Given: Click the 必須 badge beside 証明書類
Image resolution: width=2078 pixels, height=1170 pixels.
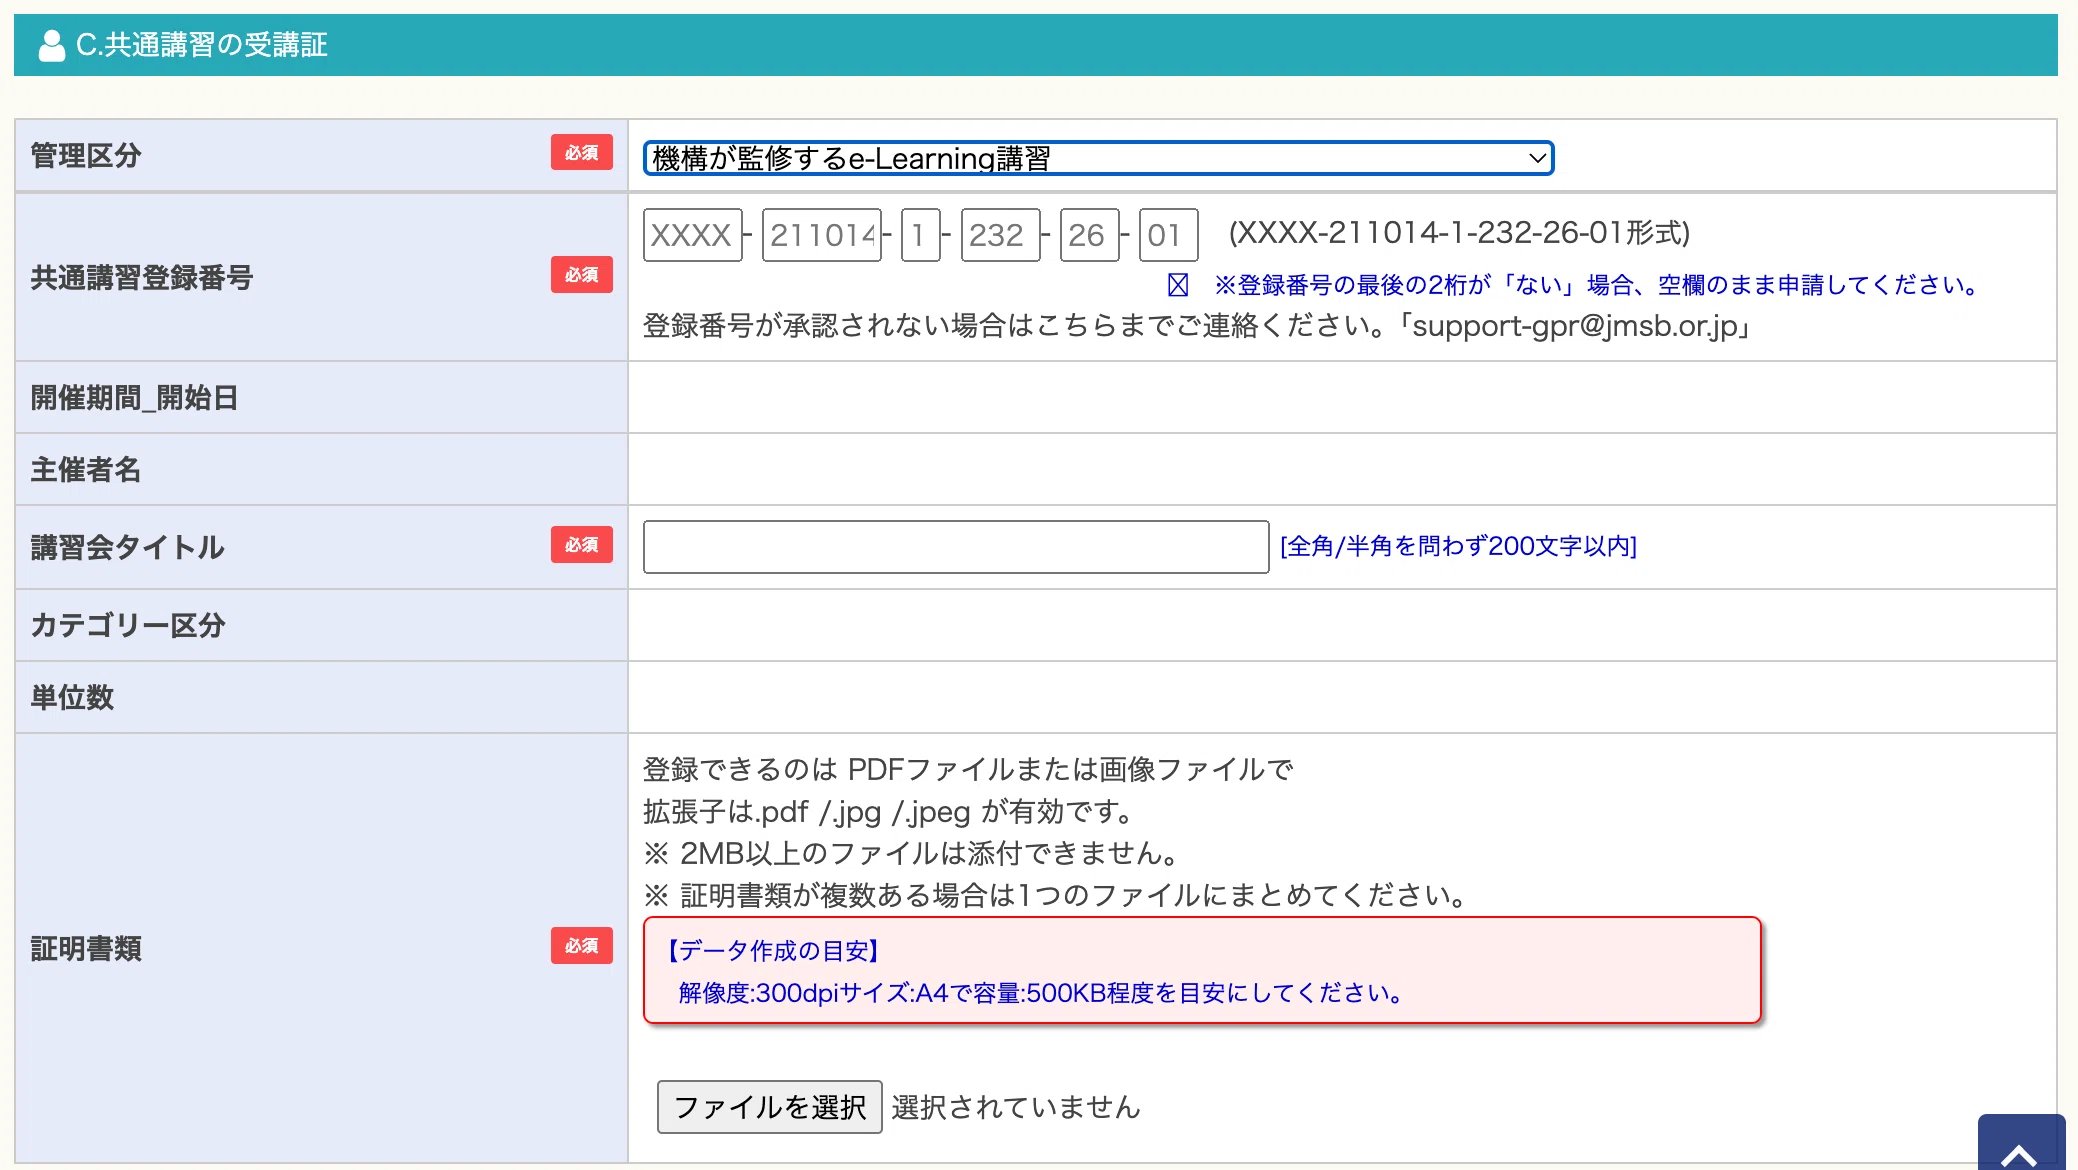Looking at the screenshot, I should pyautogui.click(x=581, y=946).
